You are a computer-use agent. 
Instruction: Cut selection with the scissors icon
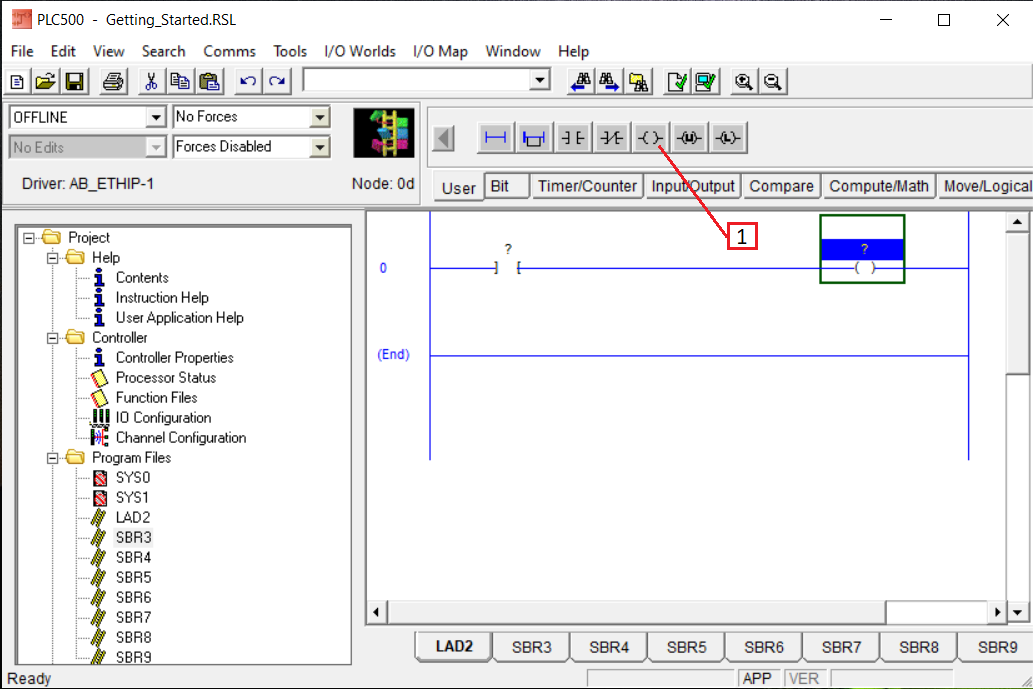click(151, 82)
